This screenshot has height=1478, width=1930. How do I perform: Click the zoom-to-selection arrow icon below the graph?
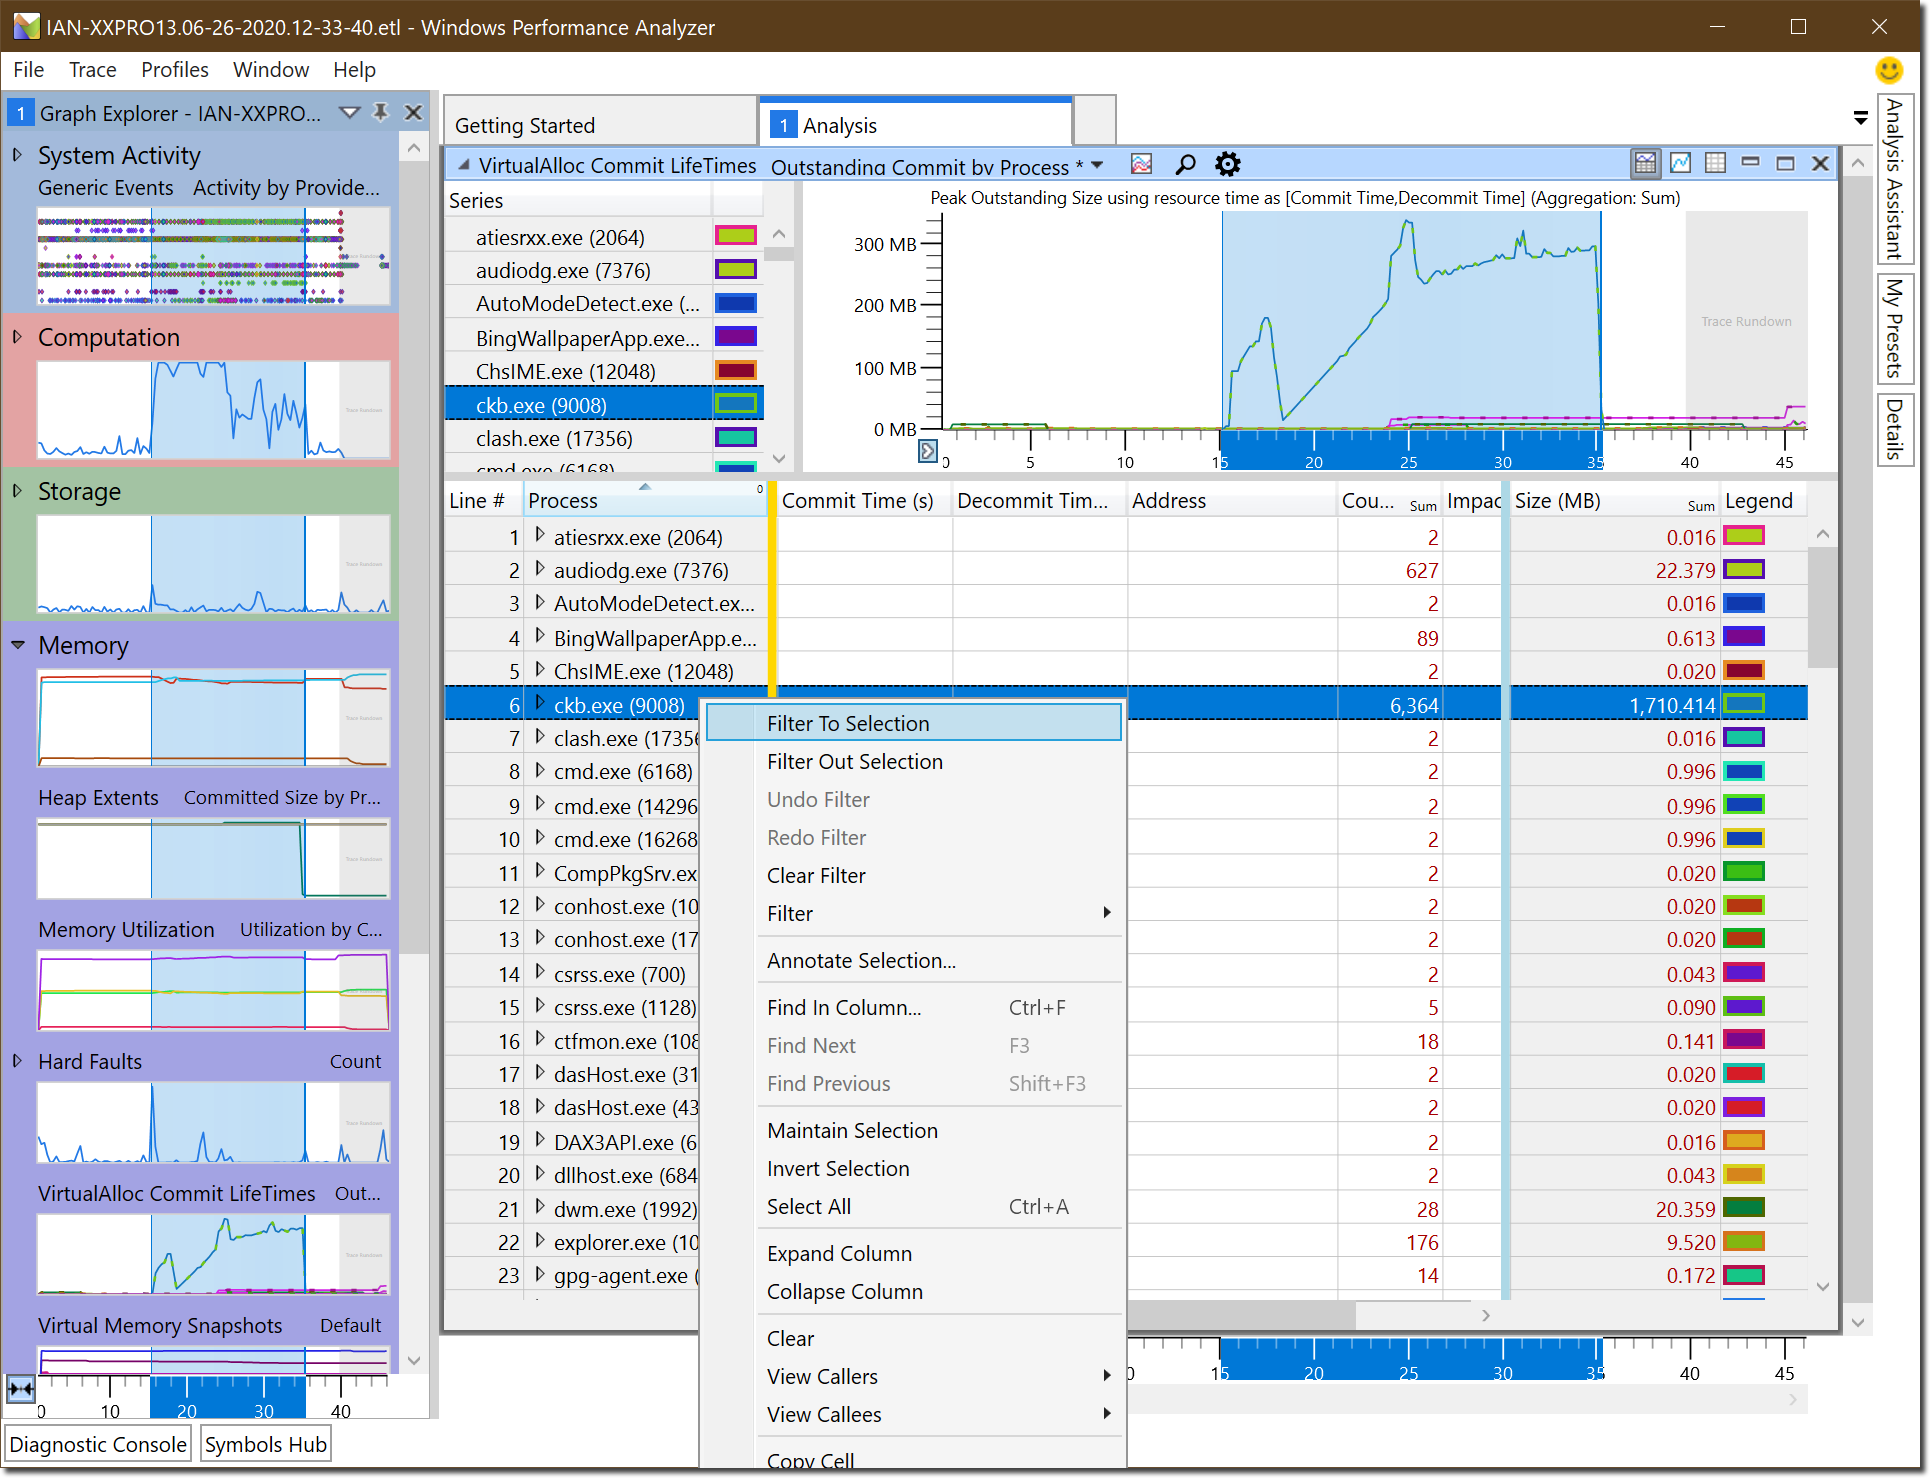[x=928, y=452]
